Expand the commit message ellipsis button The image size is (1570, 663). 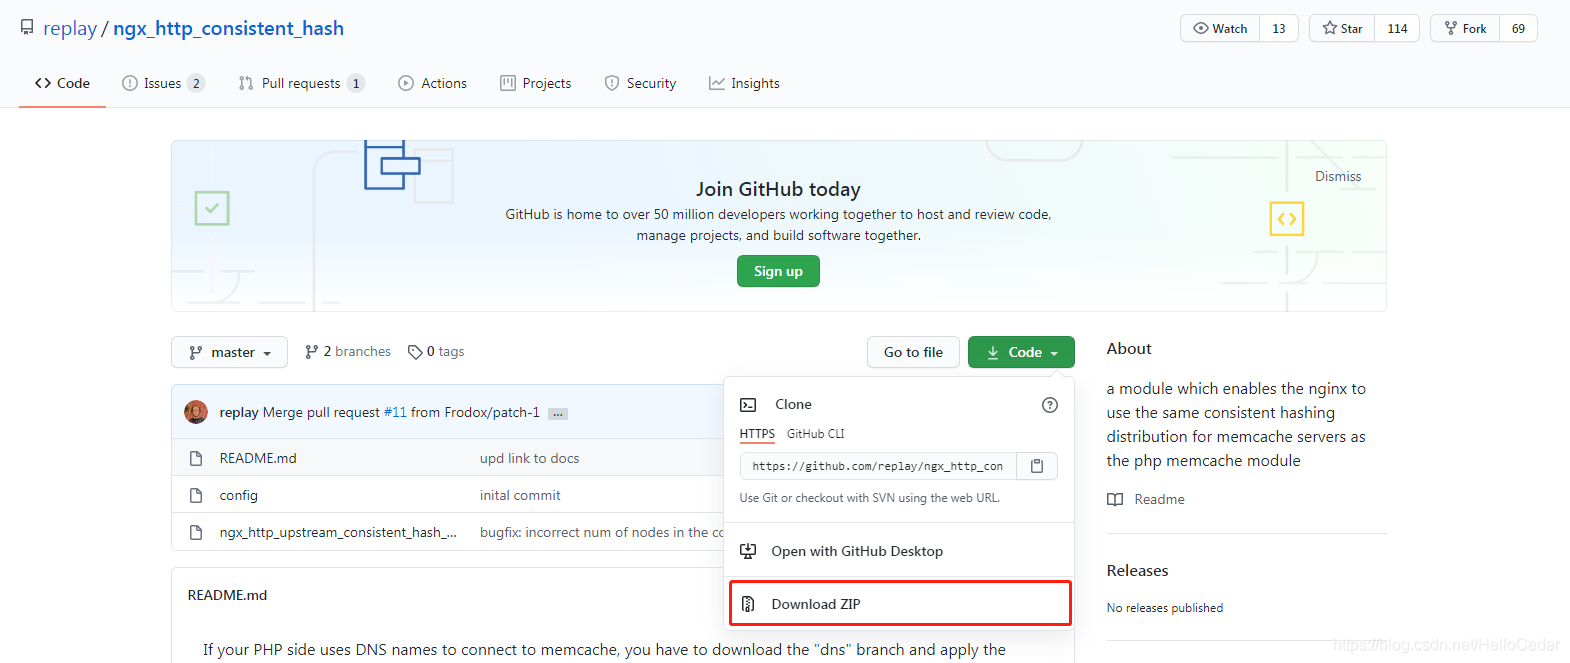coord(558,413)
